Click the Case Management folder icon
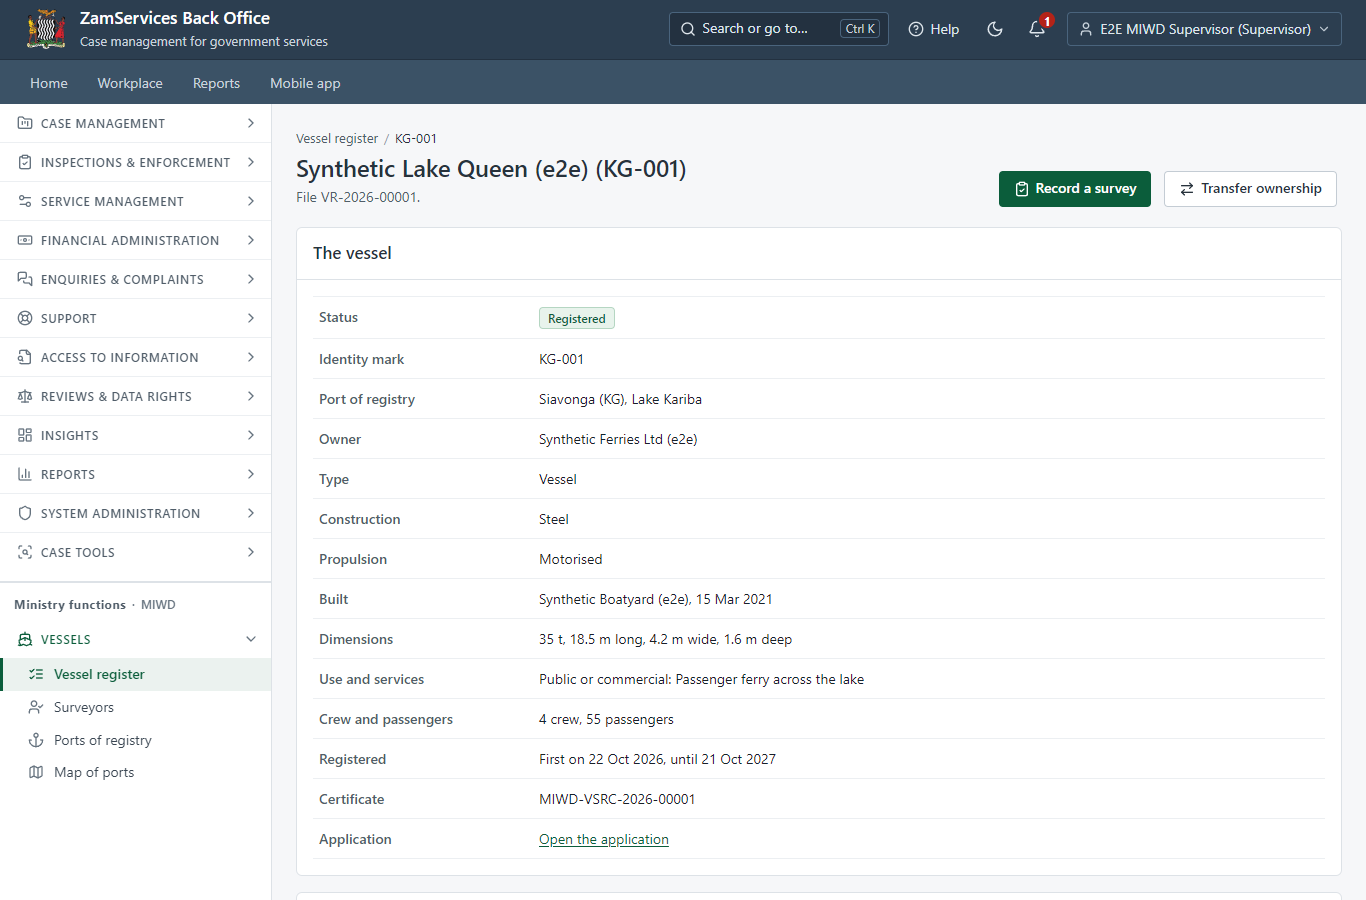 [x=25, y=123]
